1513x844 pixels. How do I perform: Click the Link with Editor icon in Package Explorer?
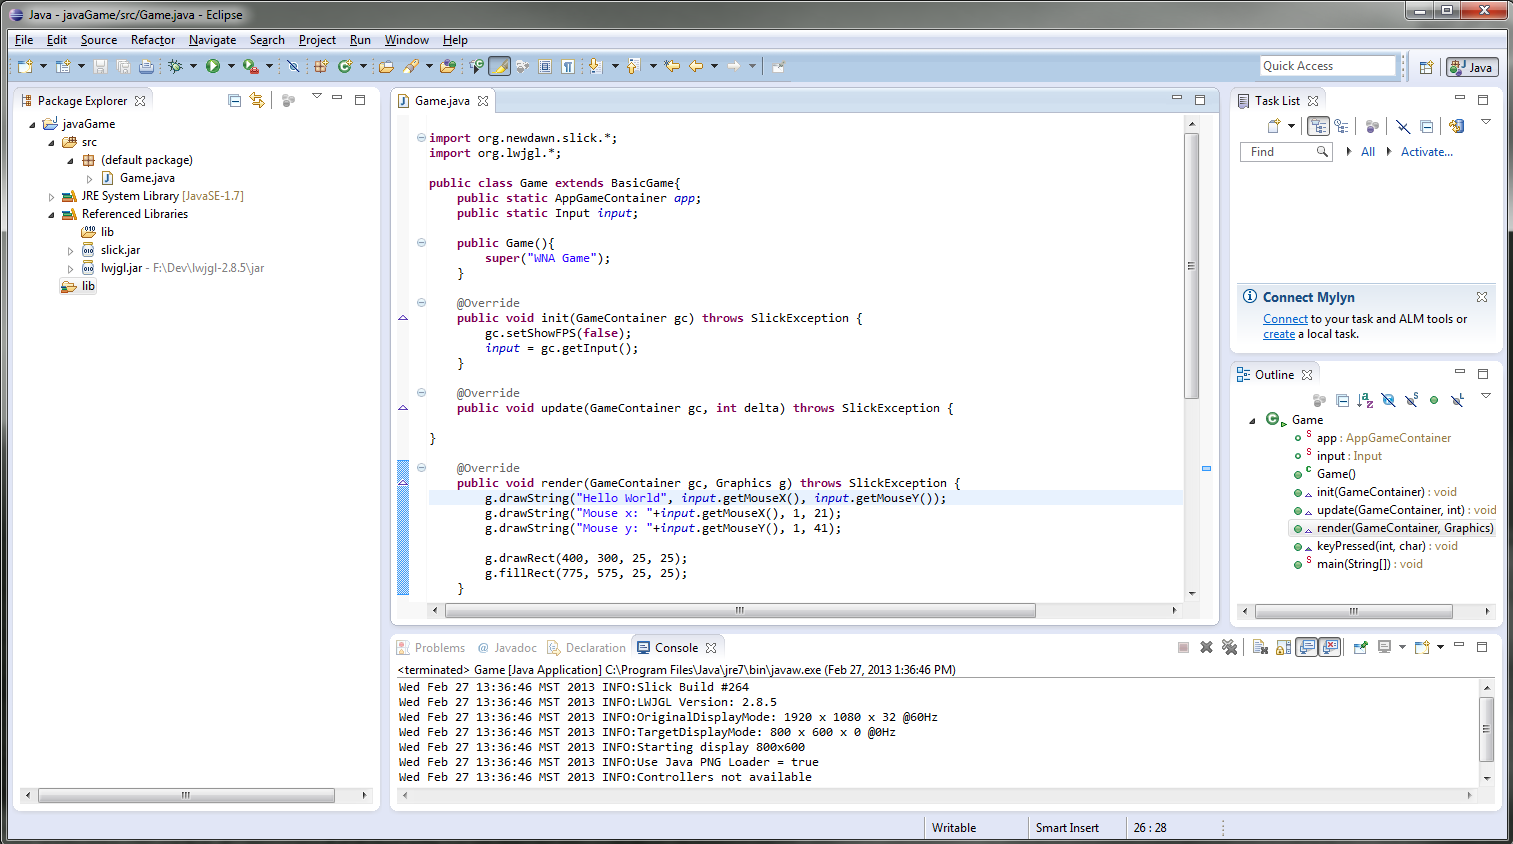pos(258,100)
